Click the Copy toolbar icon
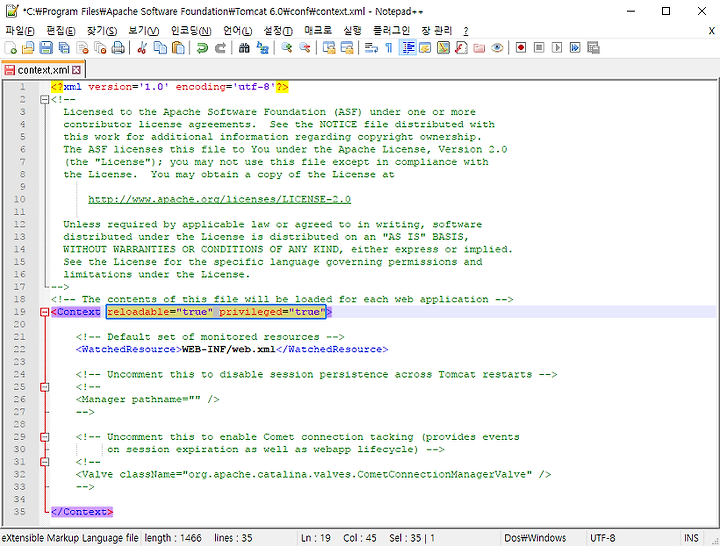This screenshot has width=720, height=546. click(160, 48)
